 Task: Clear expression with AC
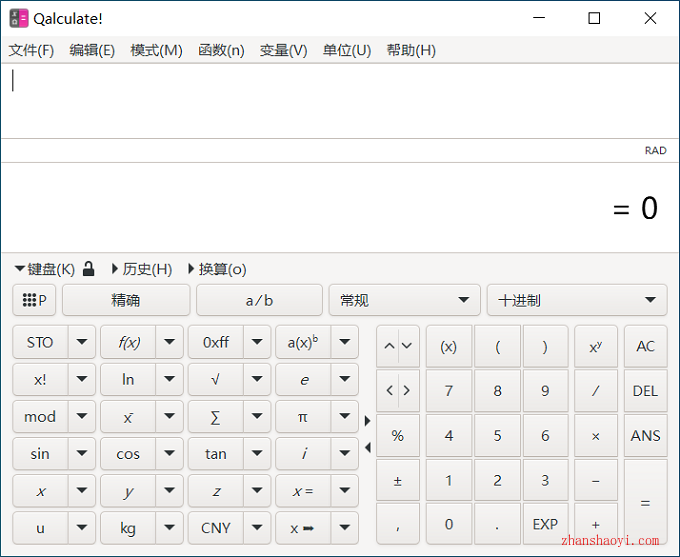click(645, 347)
